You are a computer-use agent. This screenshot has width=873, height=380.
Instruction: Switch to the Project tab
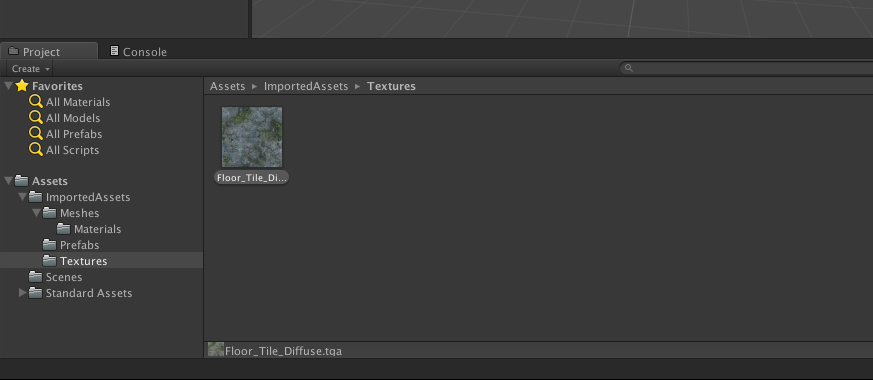tap(48, 51)
